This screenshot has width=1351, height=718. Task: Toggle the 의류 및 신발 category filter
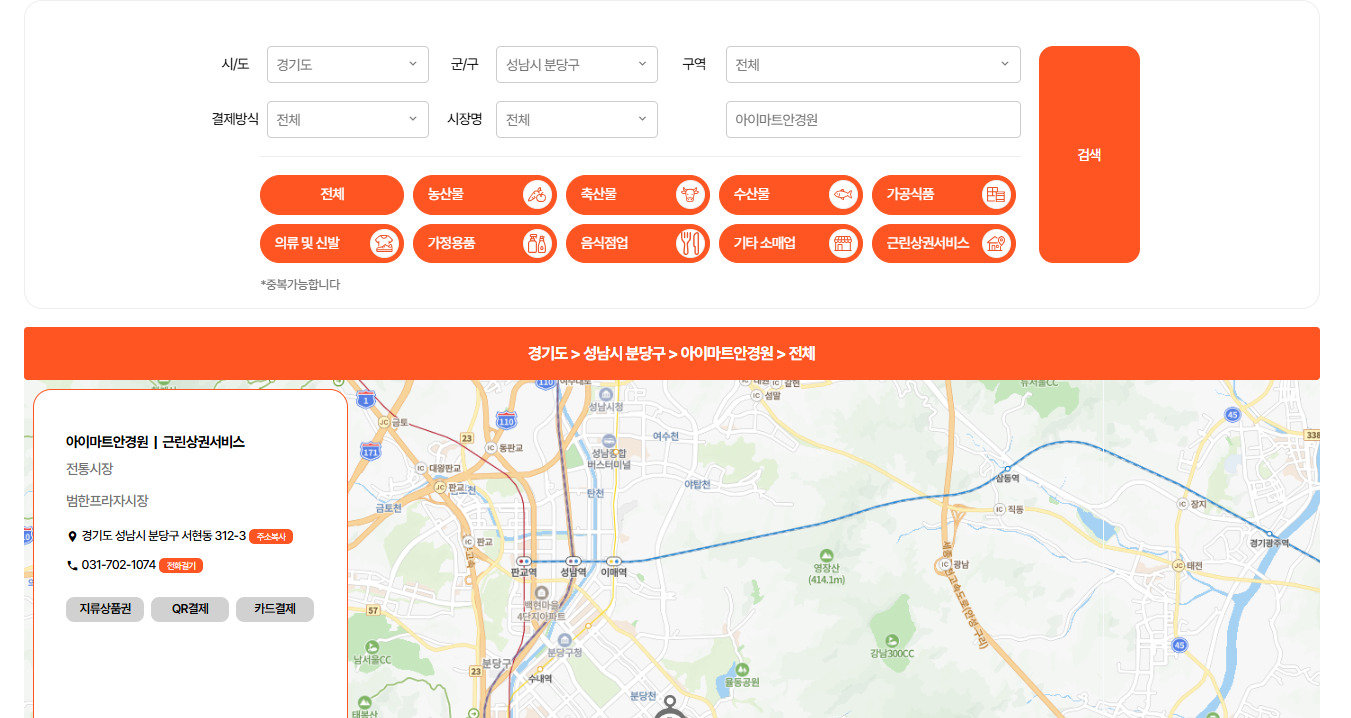coord(332,243)
